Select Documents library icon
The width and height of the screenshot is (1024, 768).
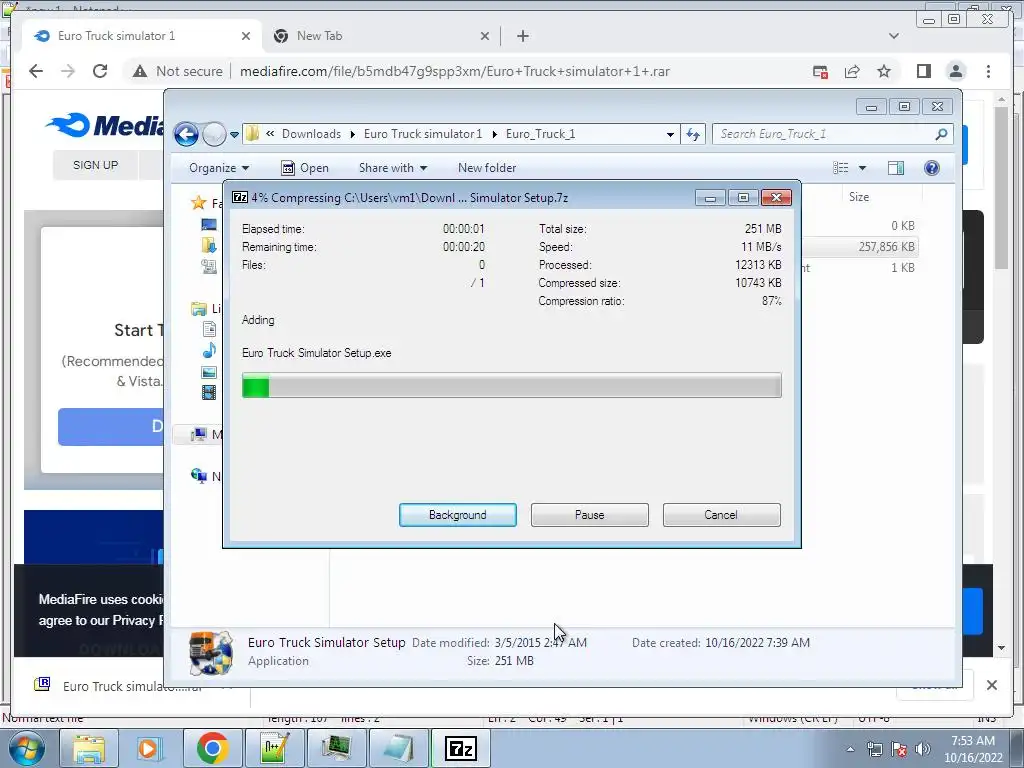click(209, 329)
